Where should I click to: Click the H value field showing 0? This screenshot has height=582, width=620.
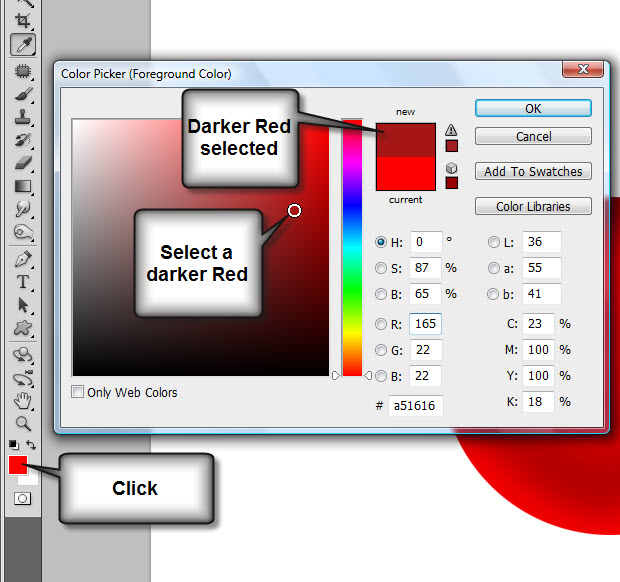pos(425,242)
